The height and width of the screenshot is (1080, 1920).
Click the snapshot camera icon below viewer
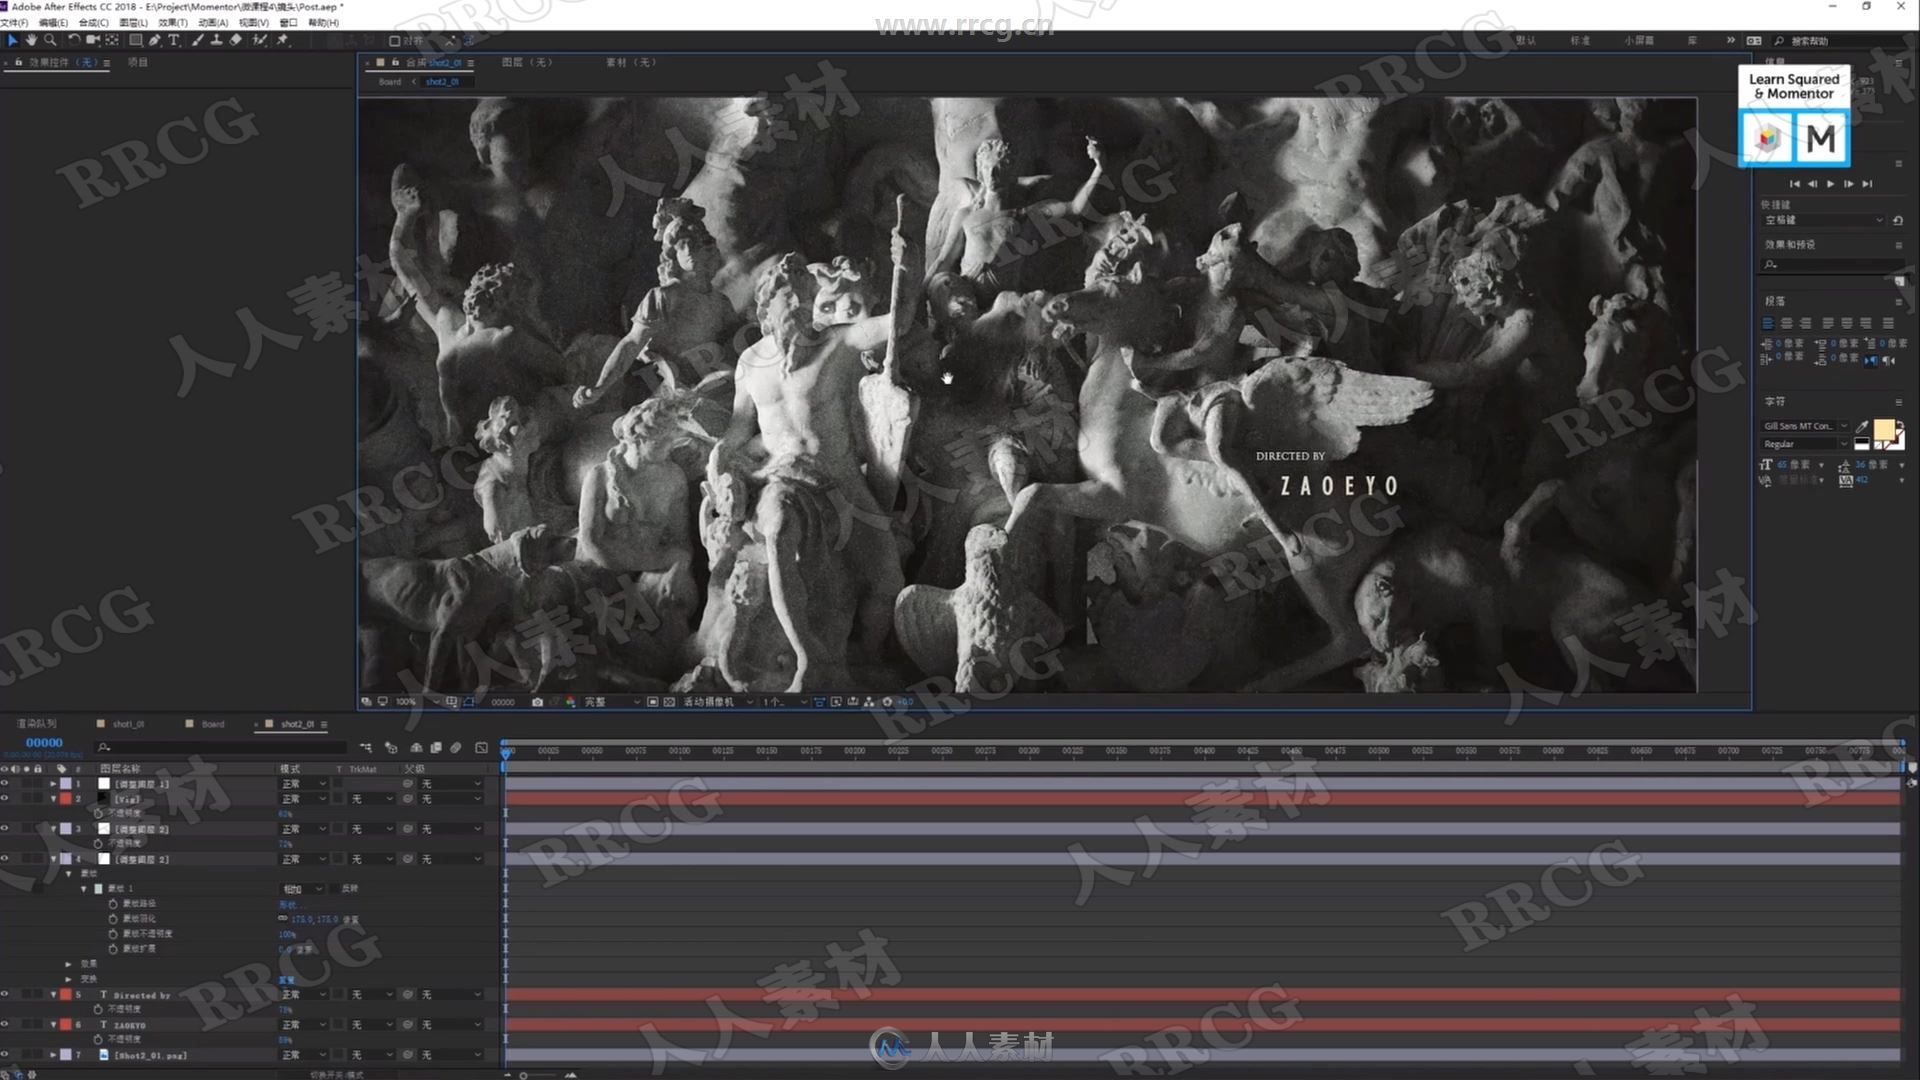pos(537,702)
